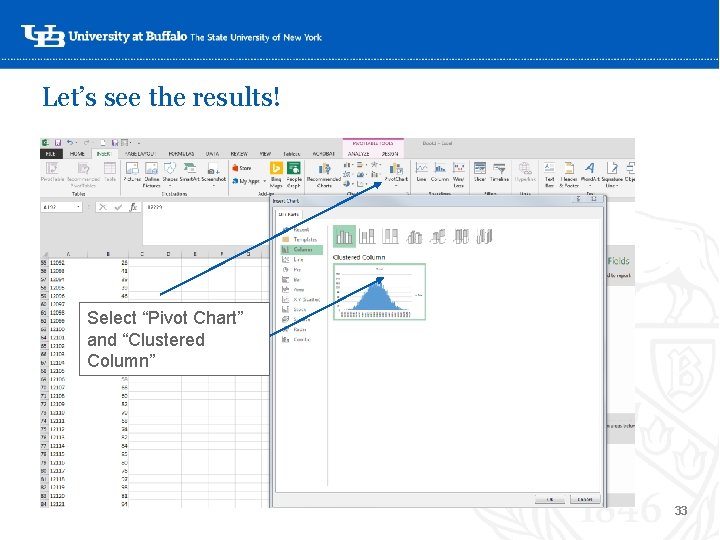Insert a Win/Loss sparkline

coord(458,174)
